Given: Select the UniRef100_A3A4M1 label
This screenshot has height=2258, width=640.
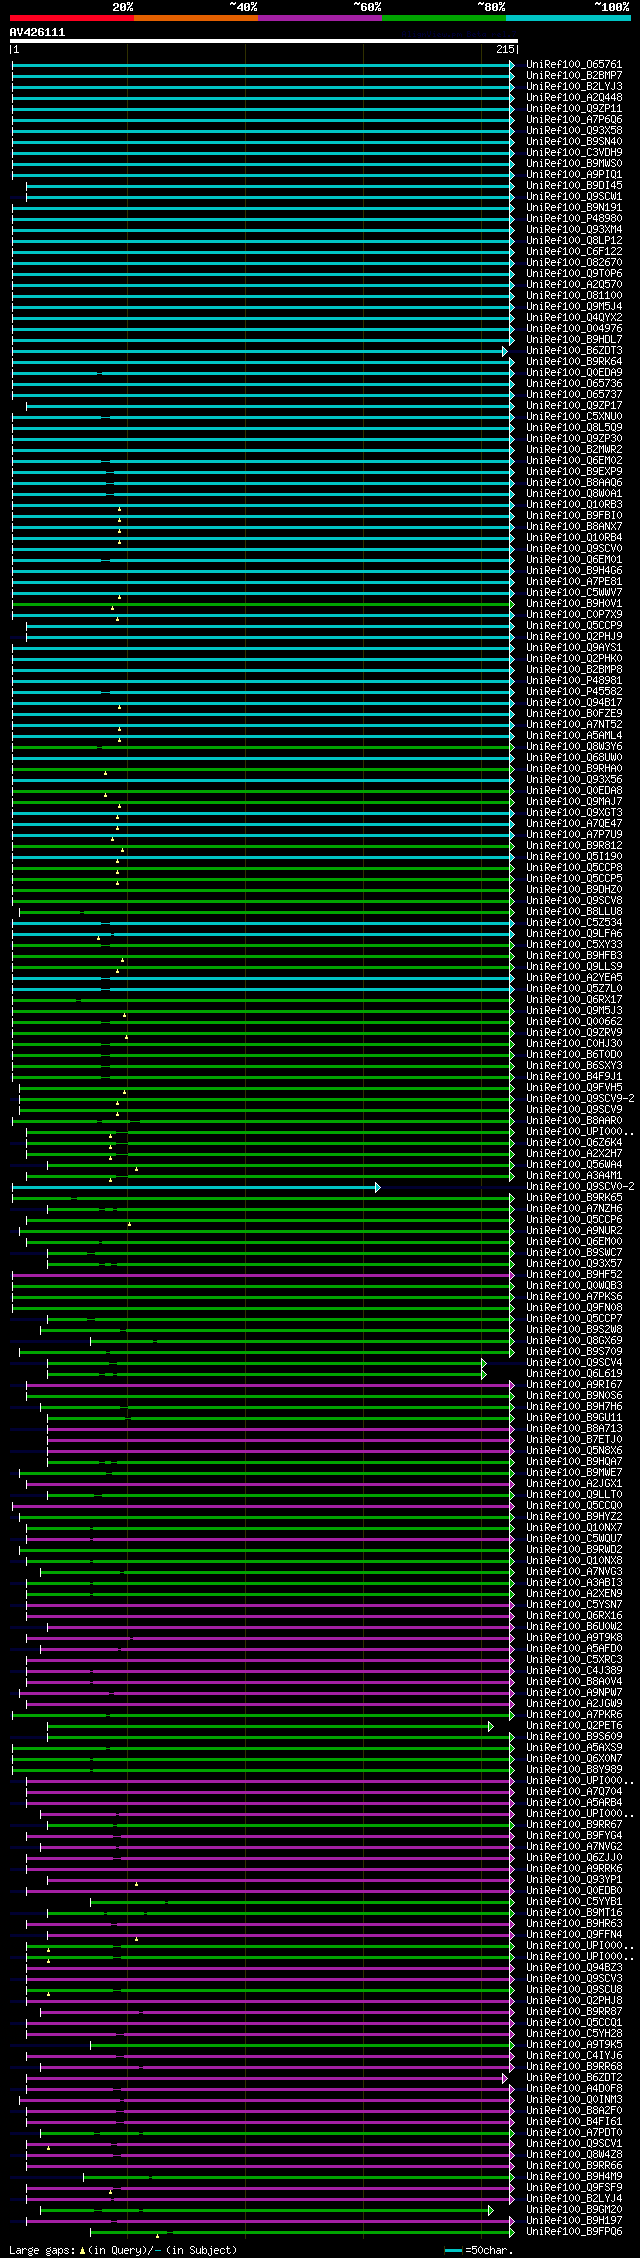Looking at the screenshot, I should coord(574,1175).
